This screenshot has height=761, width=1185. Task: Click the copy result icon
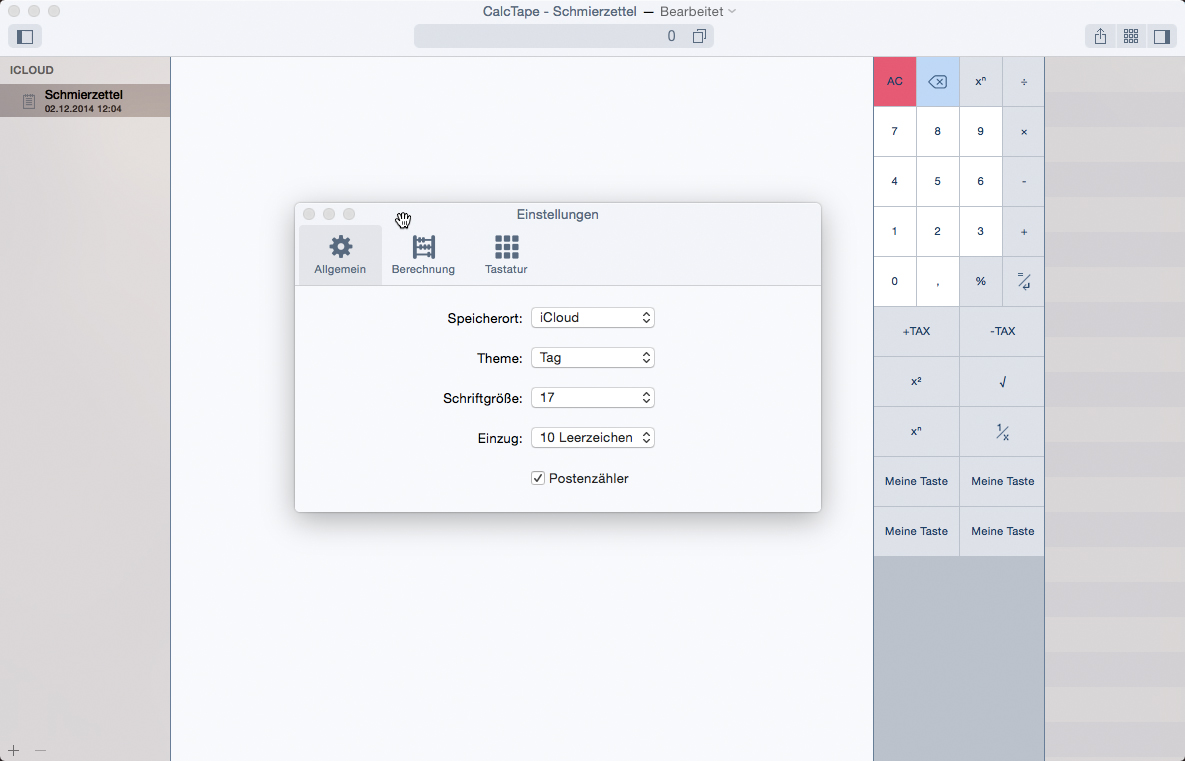click(x=699, y=37)
